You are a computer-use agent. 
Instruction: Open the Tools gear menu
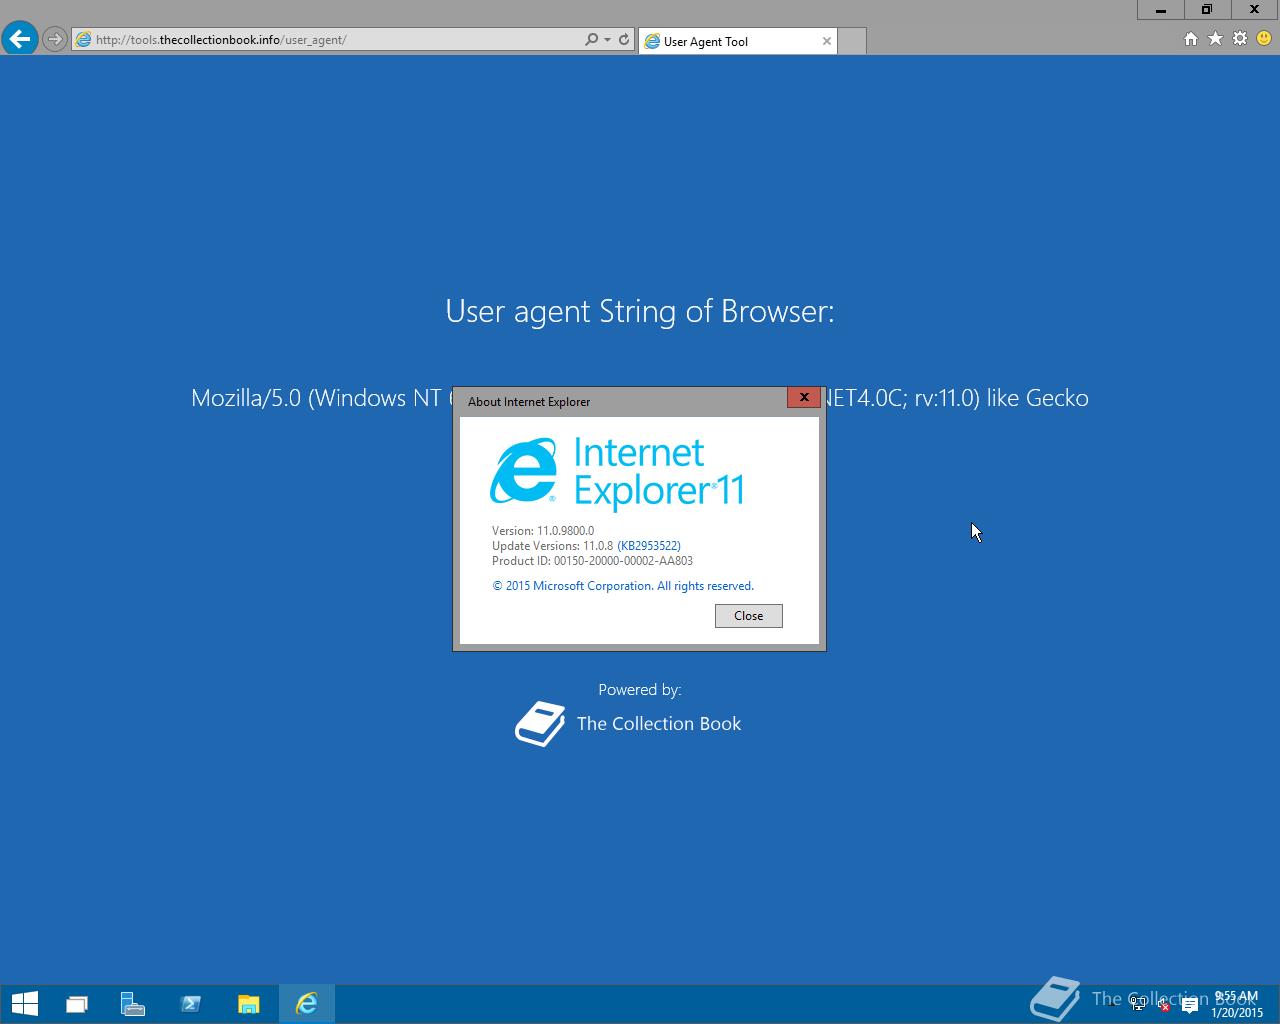1240,39
